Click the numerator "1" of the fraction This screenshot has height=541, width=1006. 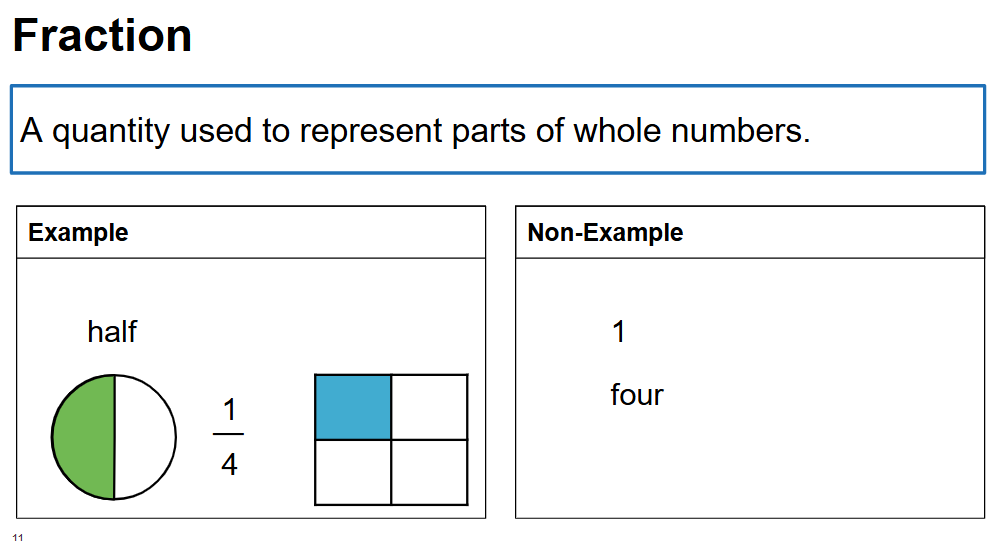tap(229, 410)
